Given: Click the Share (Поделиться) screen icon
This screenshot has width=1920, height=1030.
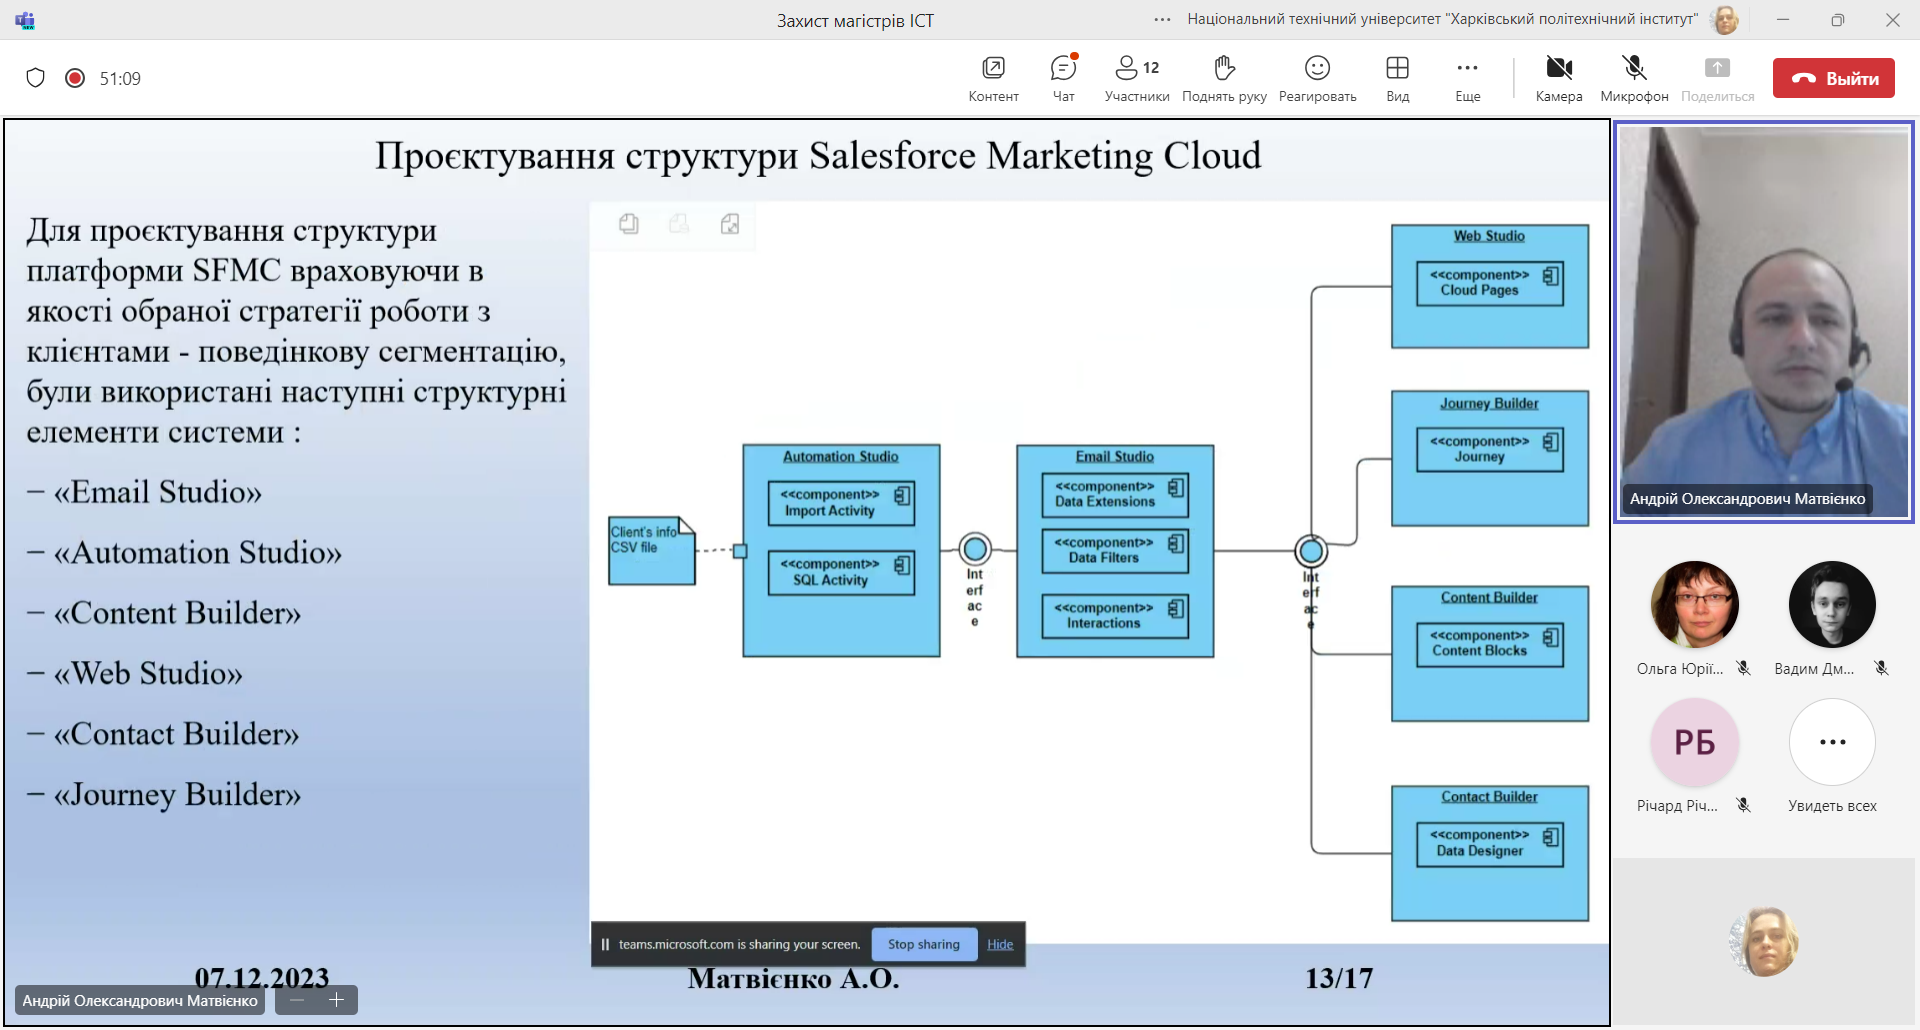Looking at the screenshot, I should click(x=1717, y=78).
